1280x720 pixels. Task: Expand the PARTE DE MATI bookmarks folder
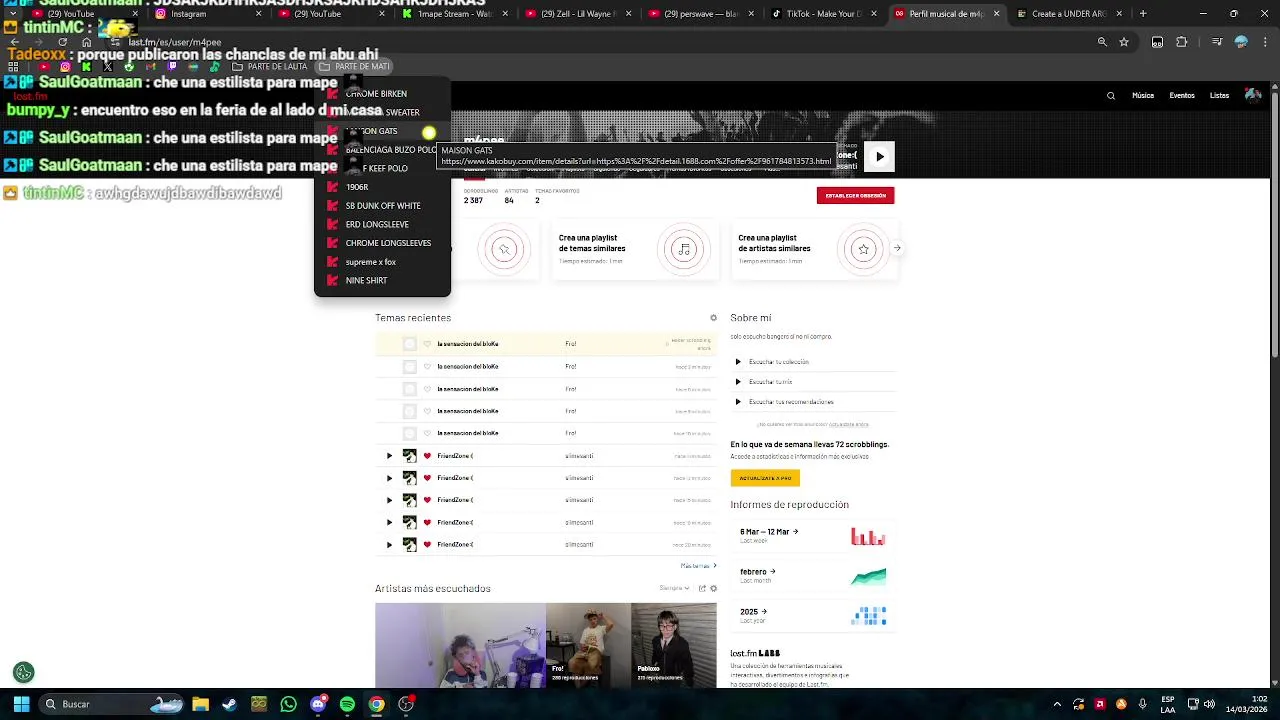[x=355, y=67]
